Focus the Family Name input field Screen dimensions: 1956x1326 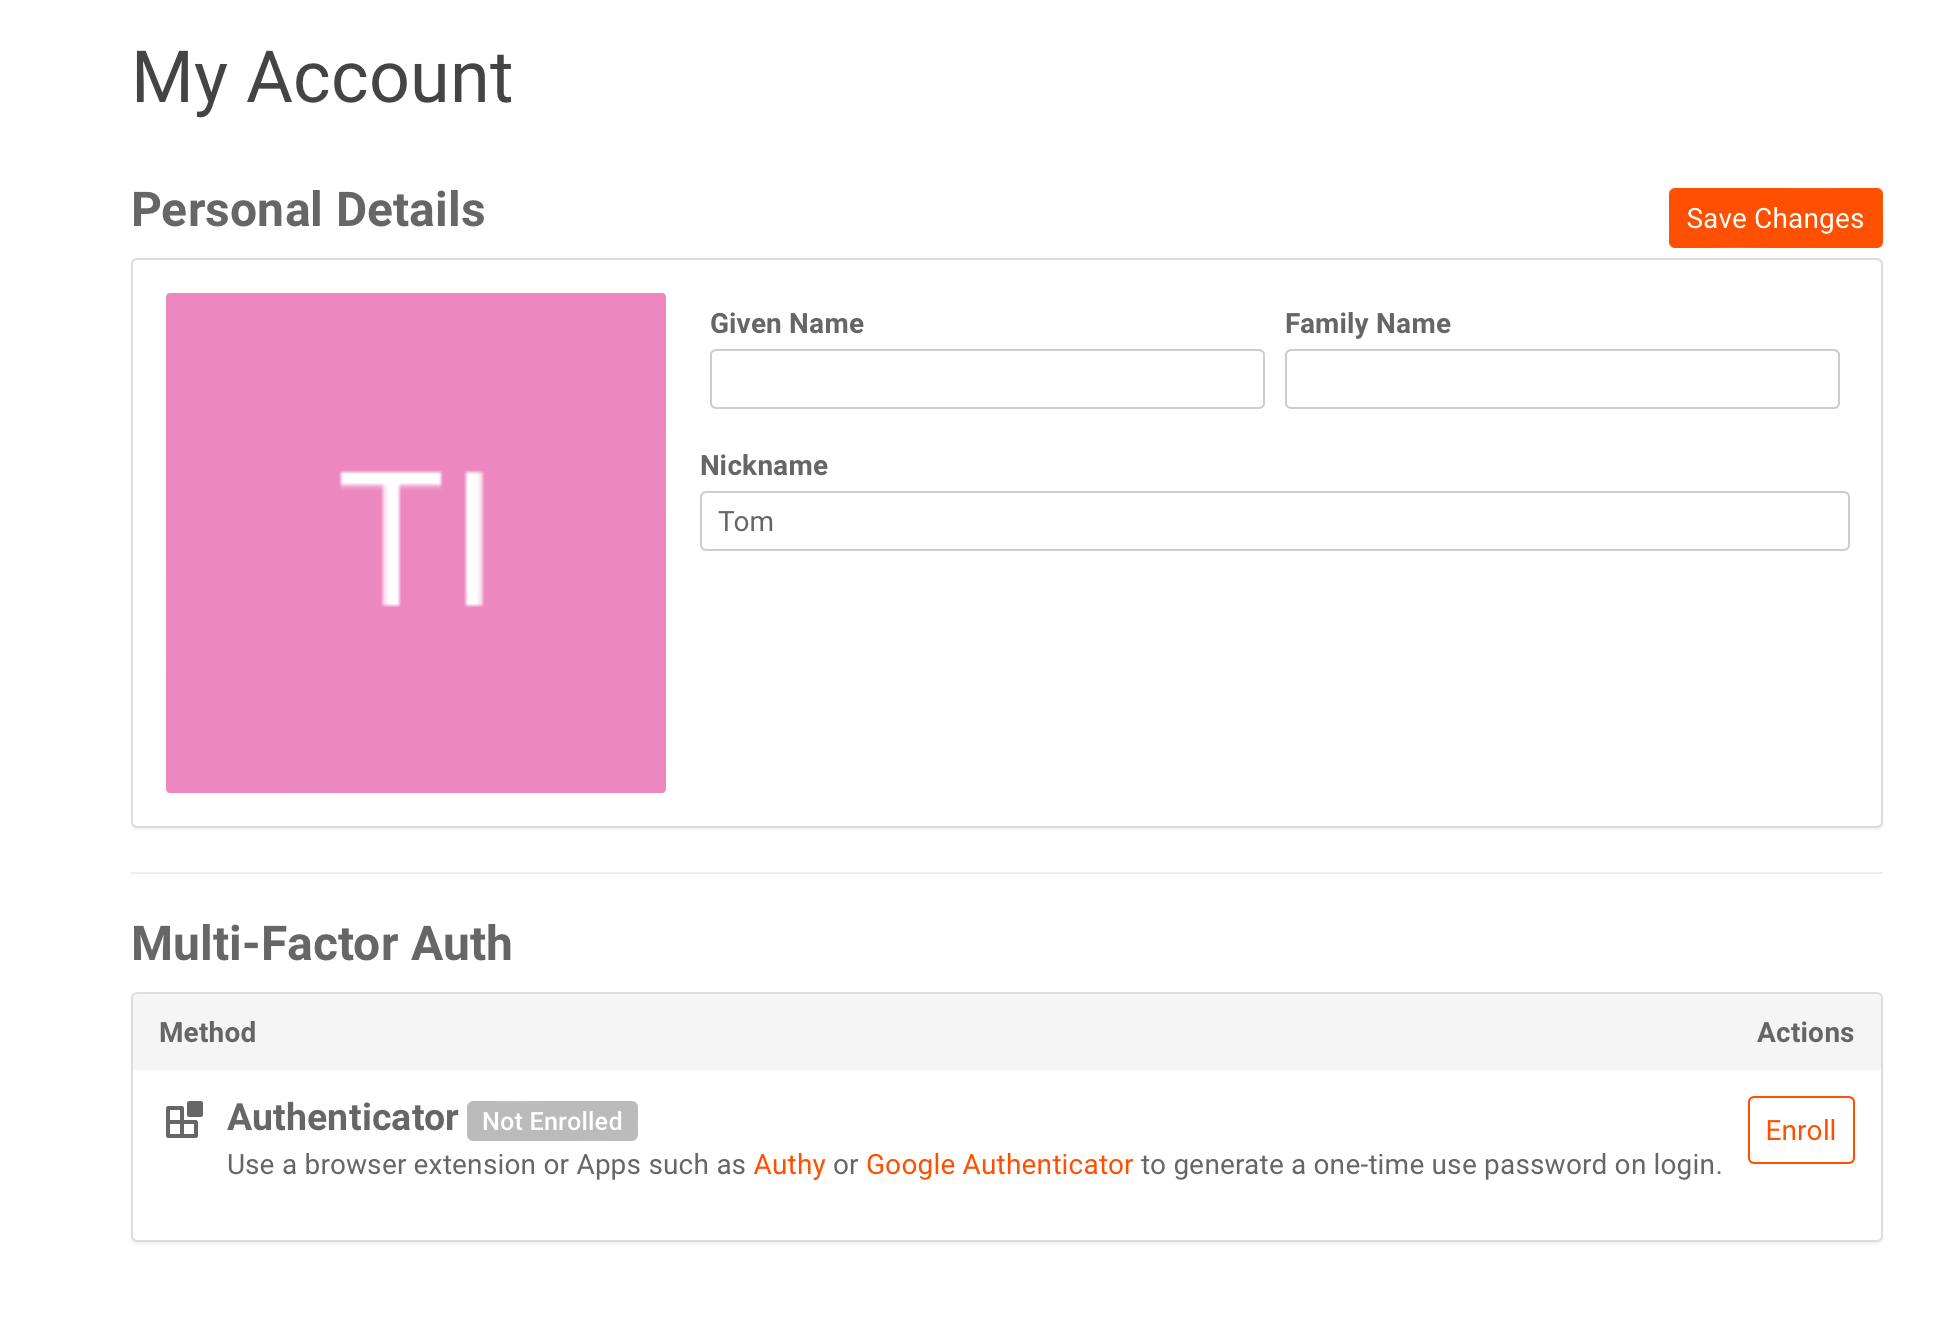click(1561, 379)
